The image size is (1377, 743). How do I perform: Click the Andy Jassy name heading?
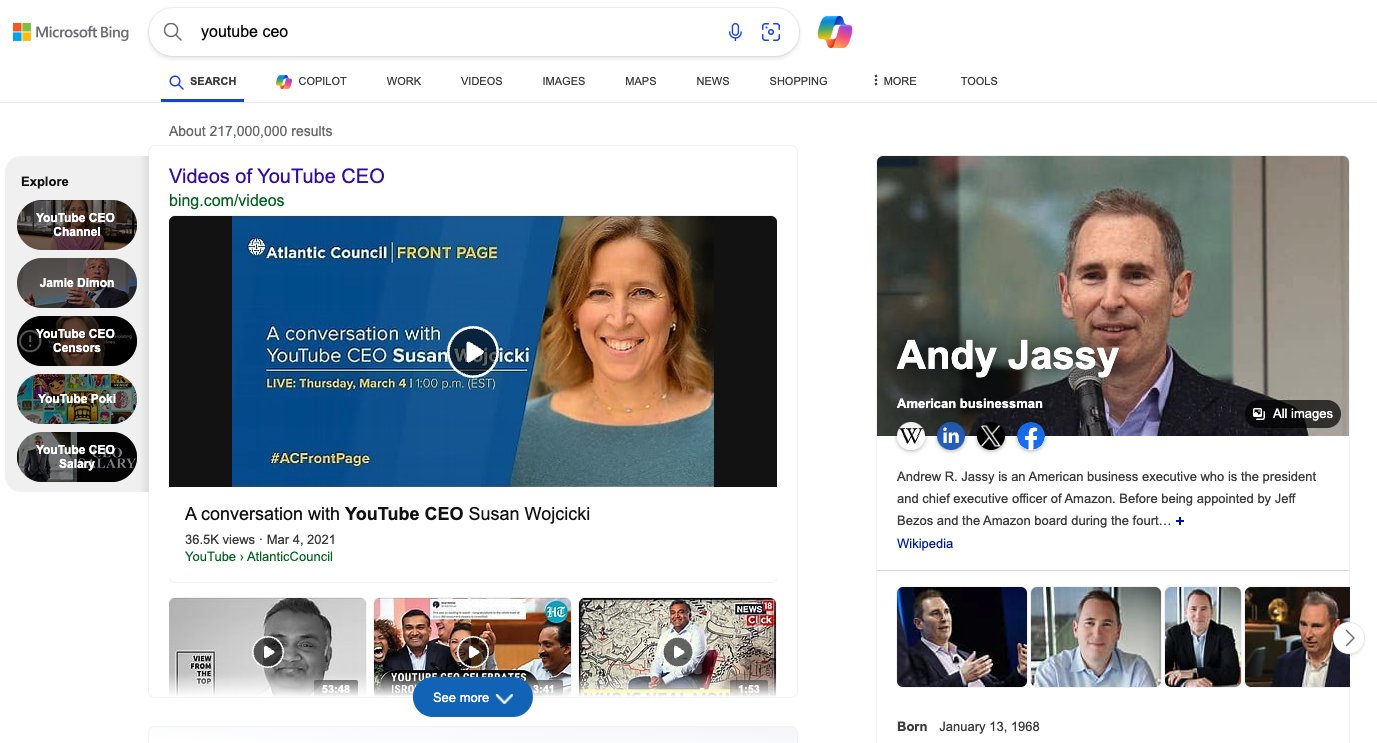click(1007, 355)
